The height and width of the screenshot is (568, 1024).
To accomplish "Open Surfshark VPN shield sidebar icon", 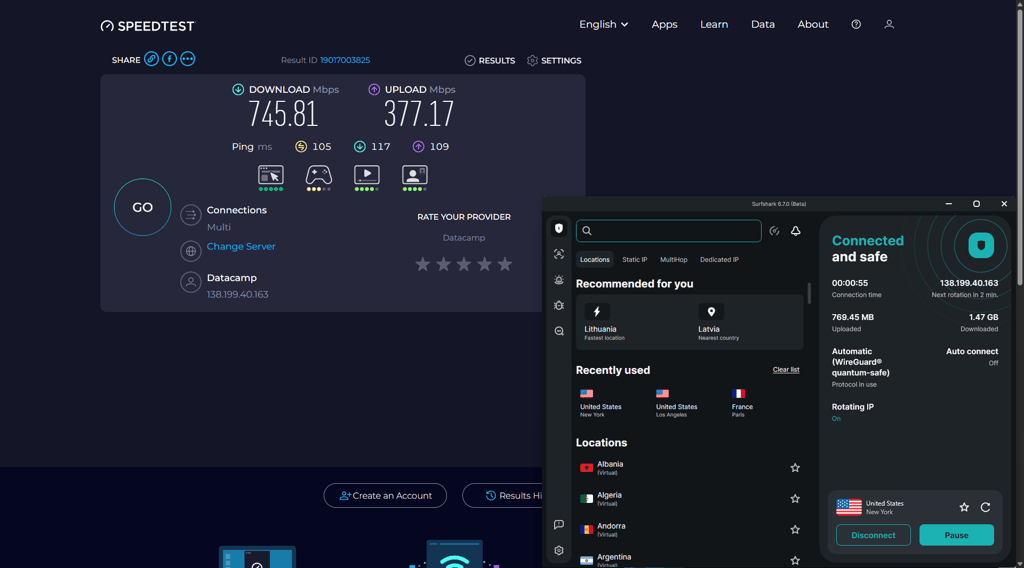I will (x=559, y=228).
